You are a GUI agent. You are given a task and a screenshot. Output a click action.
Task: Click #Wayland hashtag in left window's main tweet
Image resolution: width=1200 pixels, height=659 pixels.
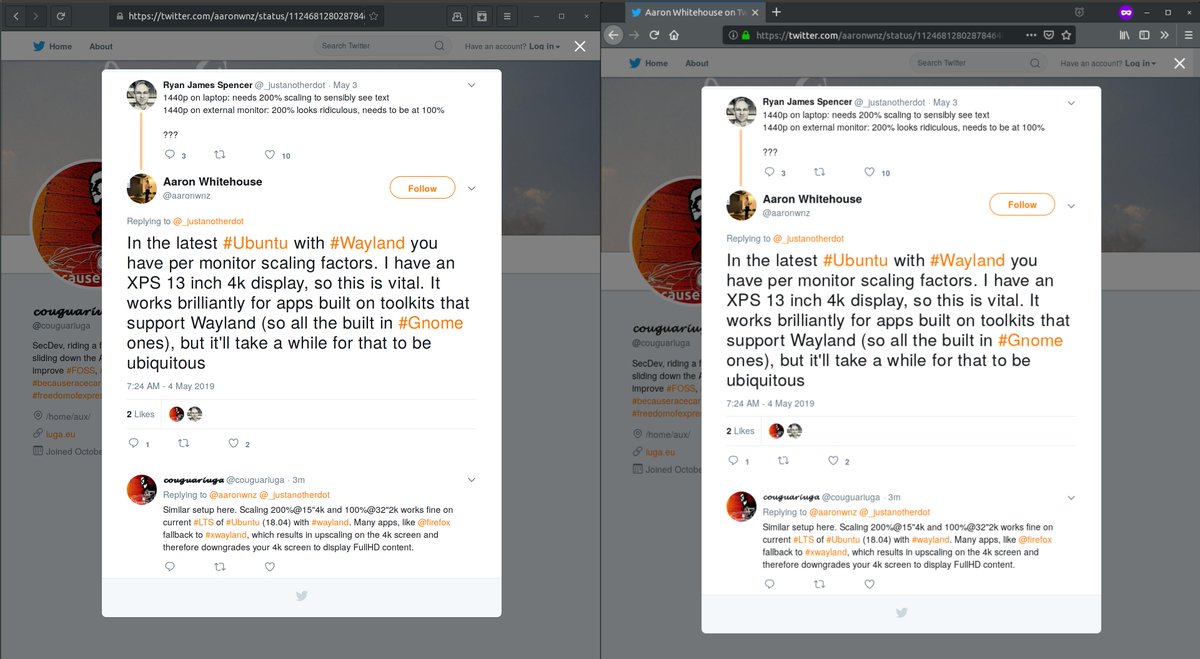[367, 243]
